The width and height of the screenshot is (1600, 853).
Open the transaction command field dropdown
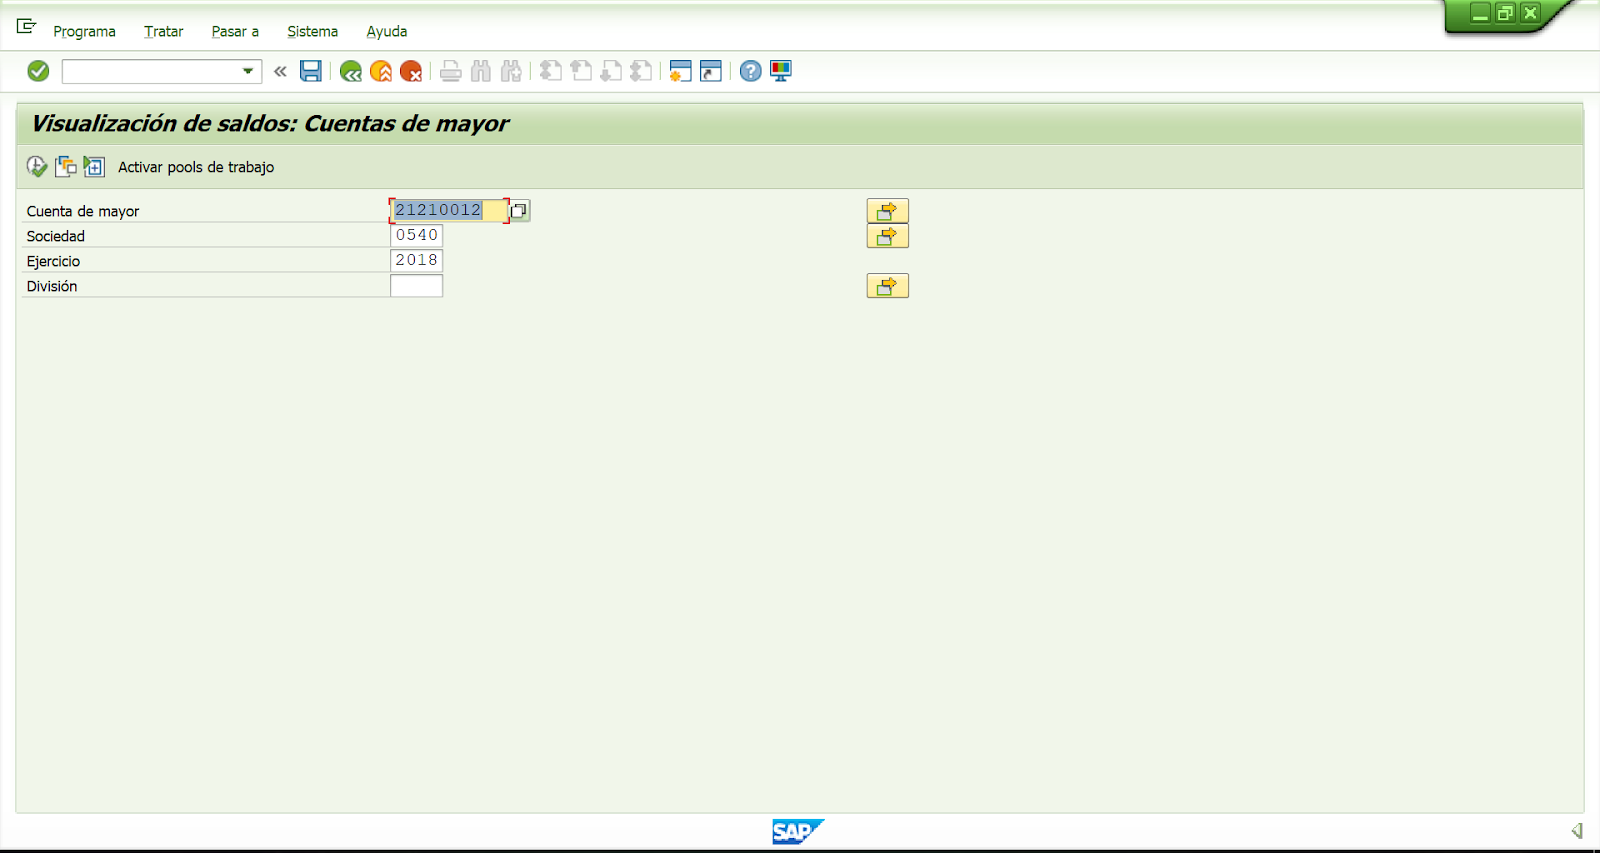[x=247, y=71]
